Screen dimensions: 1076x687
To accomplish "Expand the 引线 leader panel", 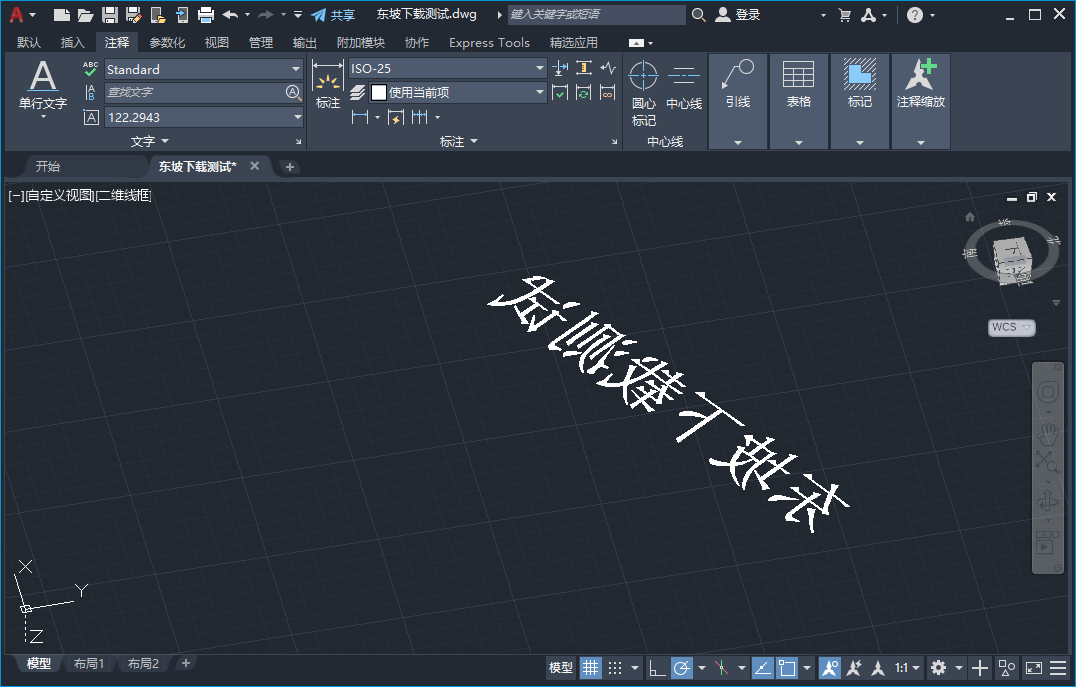I will 738,143.
